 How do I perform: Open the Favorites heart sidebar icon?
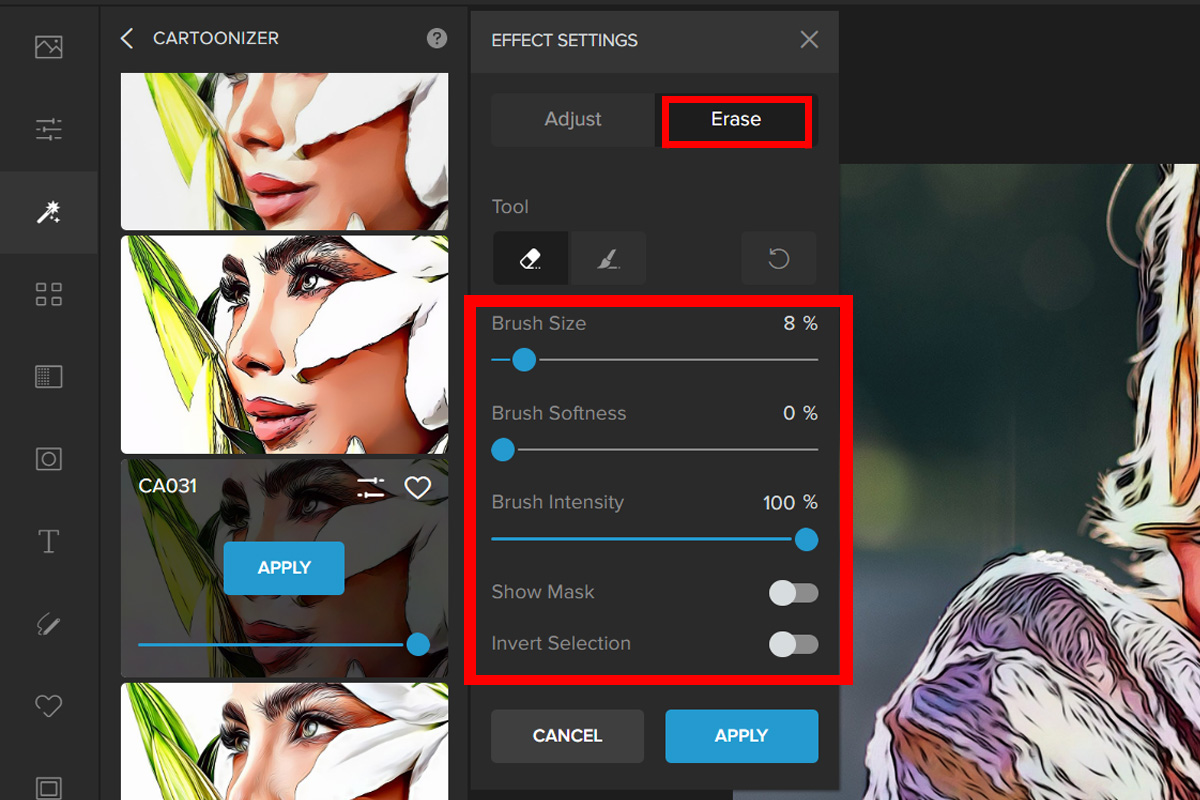tap(48, 706)
